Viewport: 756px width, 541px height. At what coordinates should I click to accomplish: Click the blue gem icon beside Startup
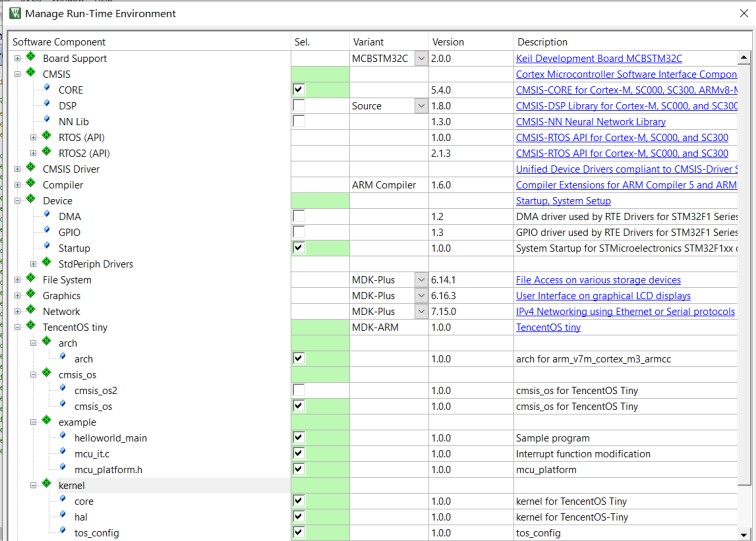[x=47, y=246]
